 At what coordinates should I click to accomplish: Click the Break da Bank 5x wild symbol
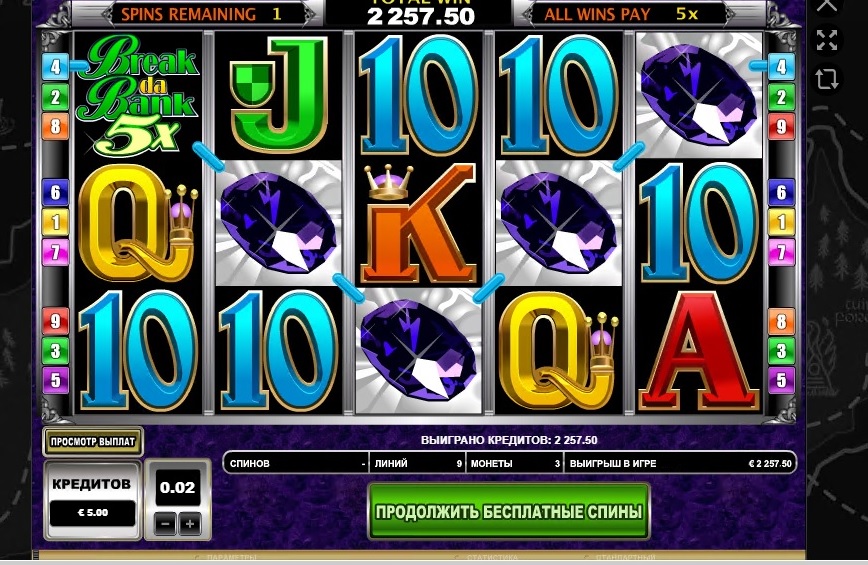[x=138, y=95]
